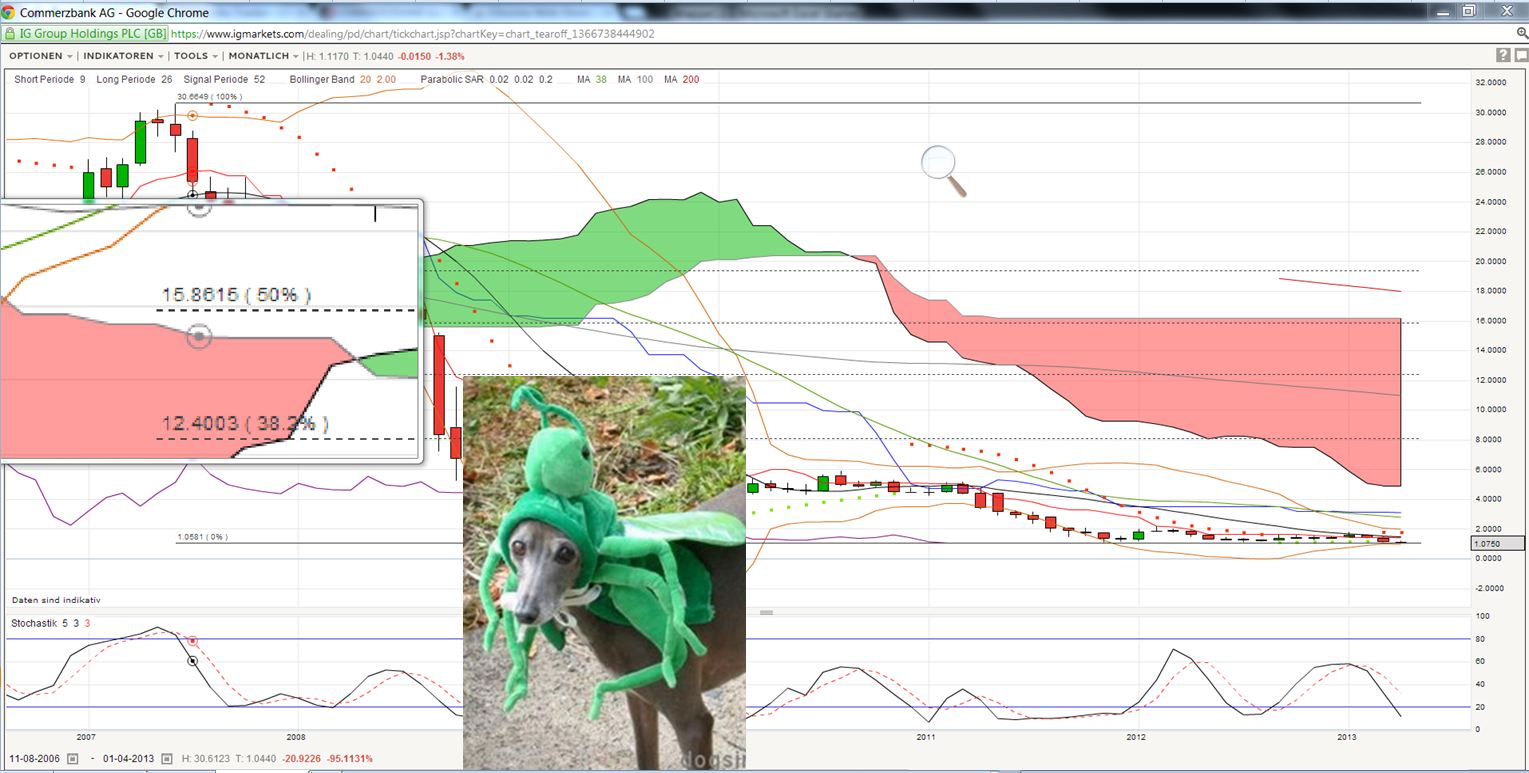
Task: Expand the TOOLS dropdown menu
Action: 195,56
